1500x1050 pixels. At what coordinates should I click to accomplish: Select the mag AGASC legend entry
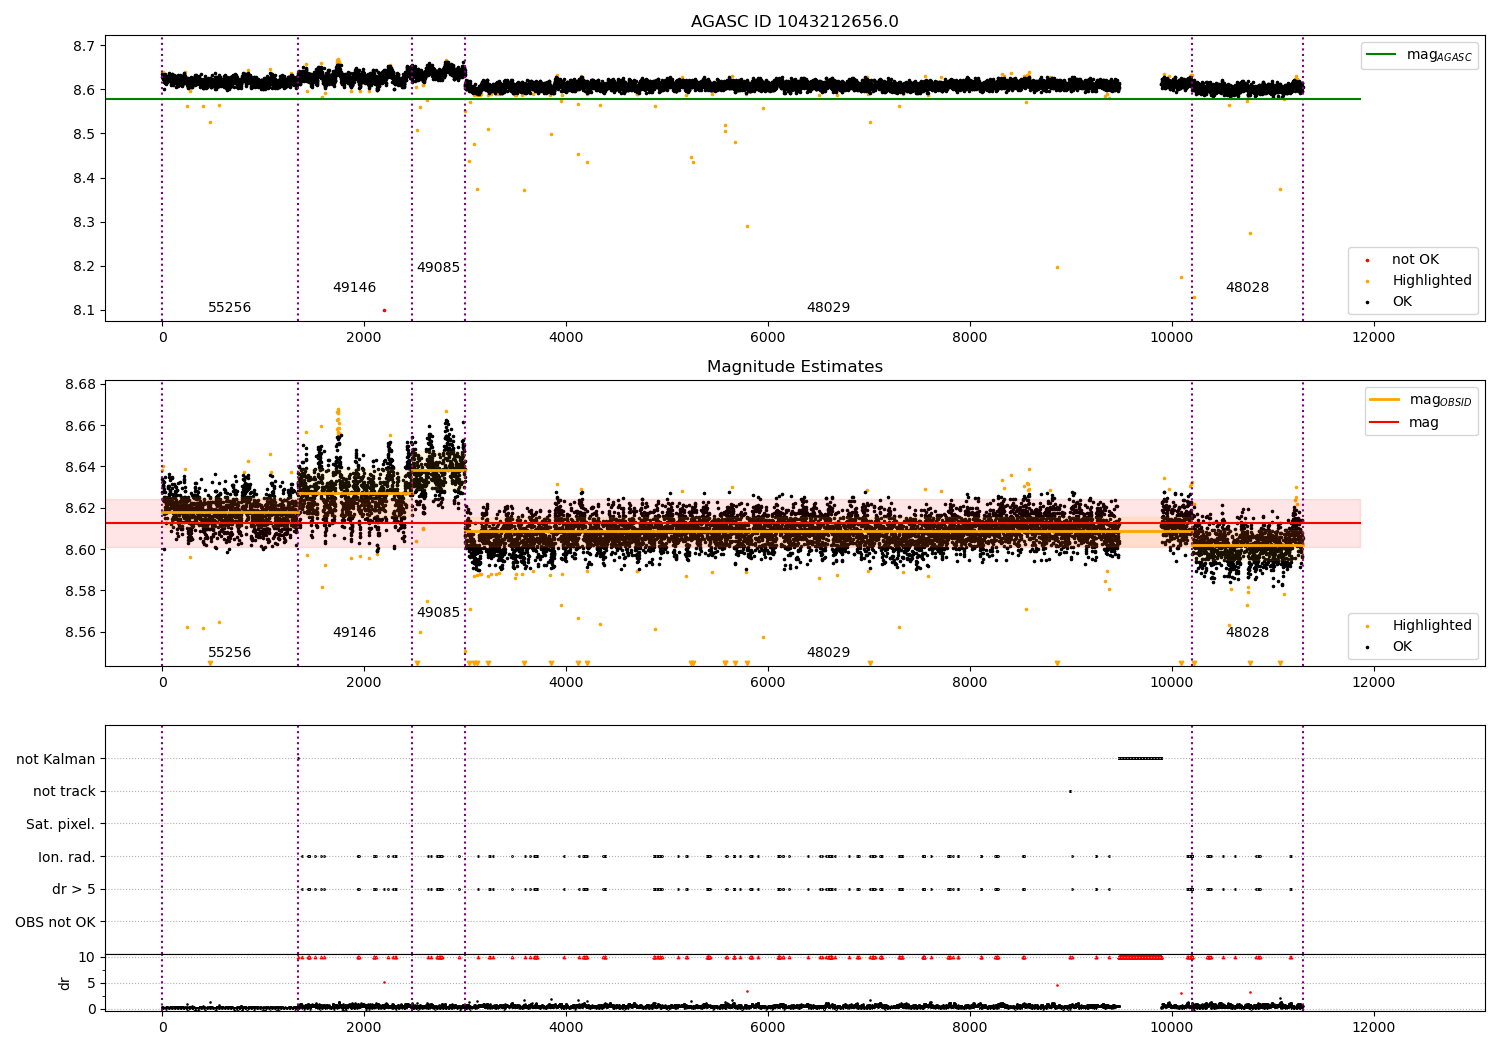coord(1419,55)
